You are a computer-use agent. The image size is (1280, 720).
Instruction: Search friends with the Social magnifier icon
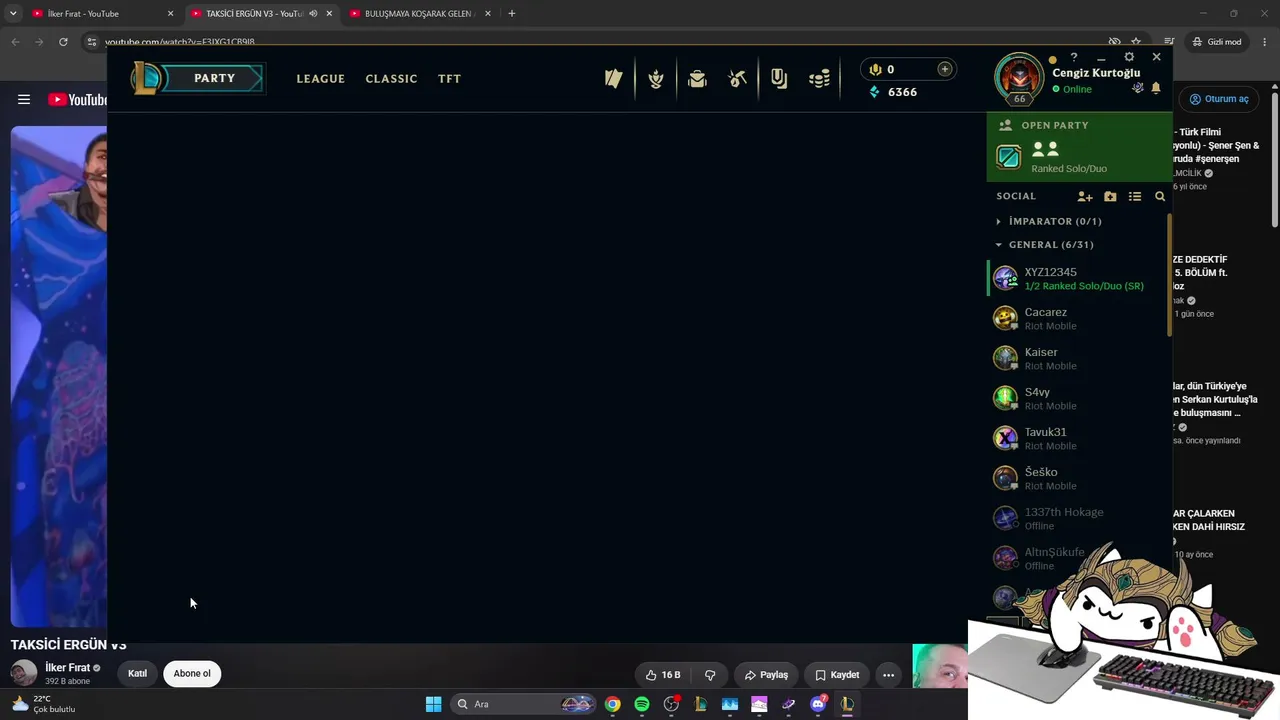pos(1160,197)
